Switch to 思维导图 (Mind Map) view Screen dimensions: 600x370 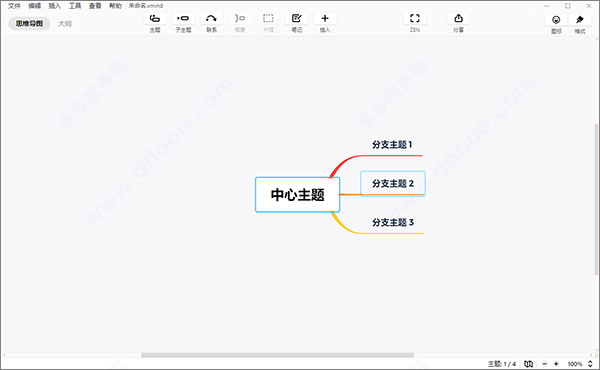pyautogui.click(x=29, y=24)
